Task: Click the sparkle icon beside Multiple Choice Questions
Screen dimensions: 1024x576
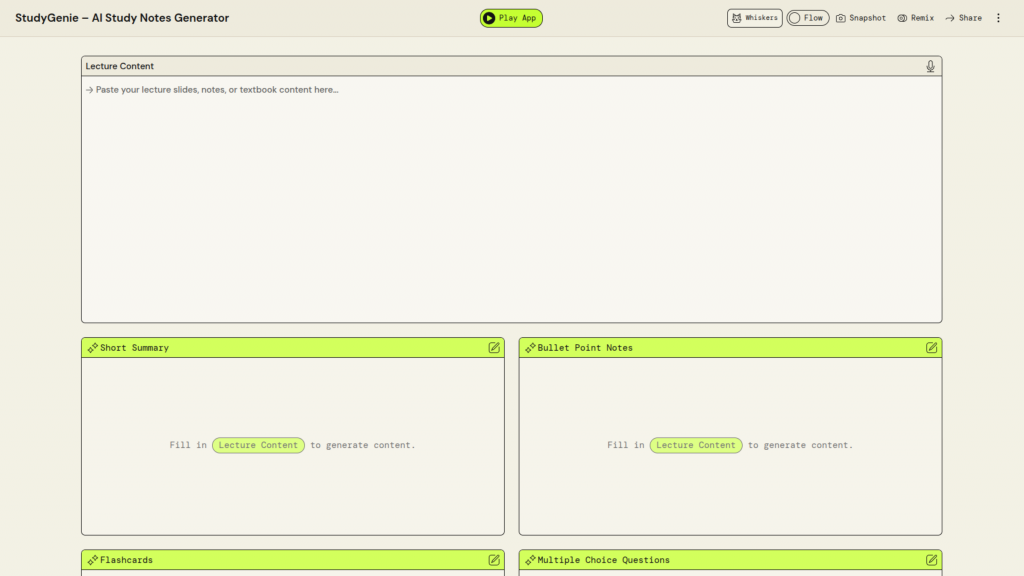Action: pos(530,560)
